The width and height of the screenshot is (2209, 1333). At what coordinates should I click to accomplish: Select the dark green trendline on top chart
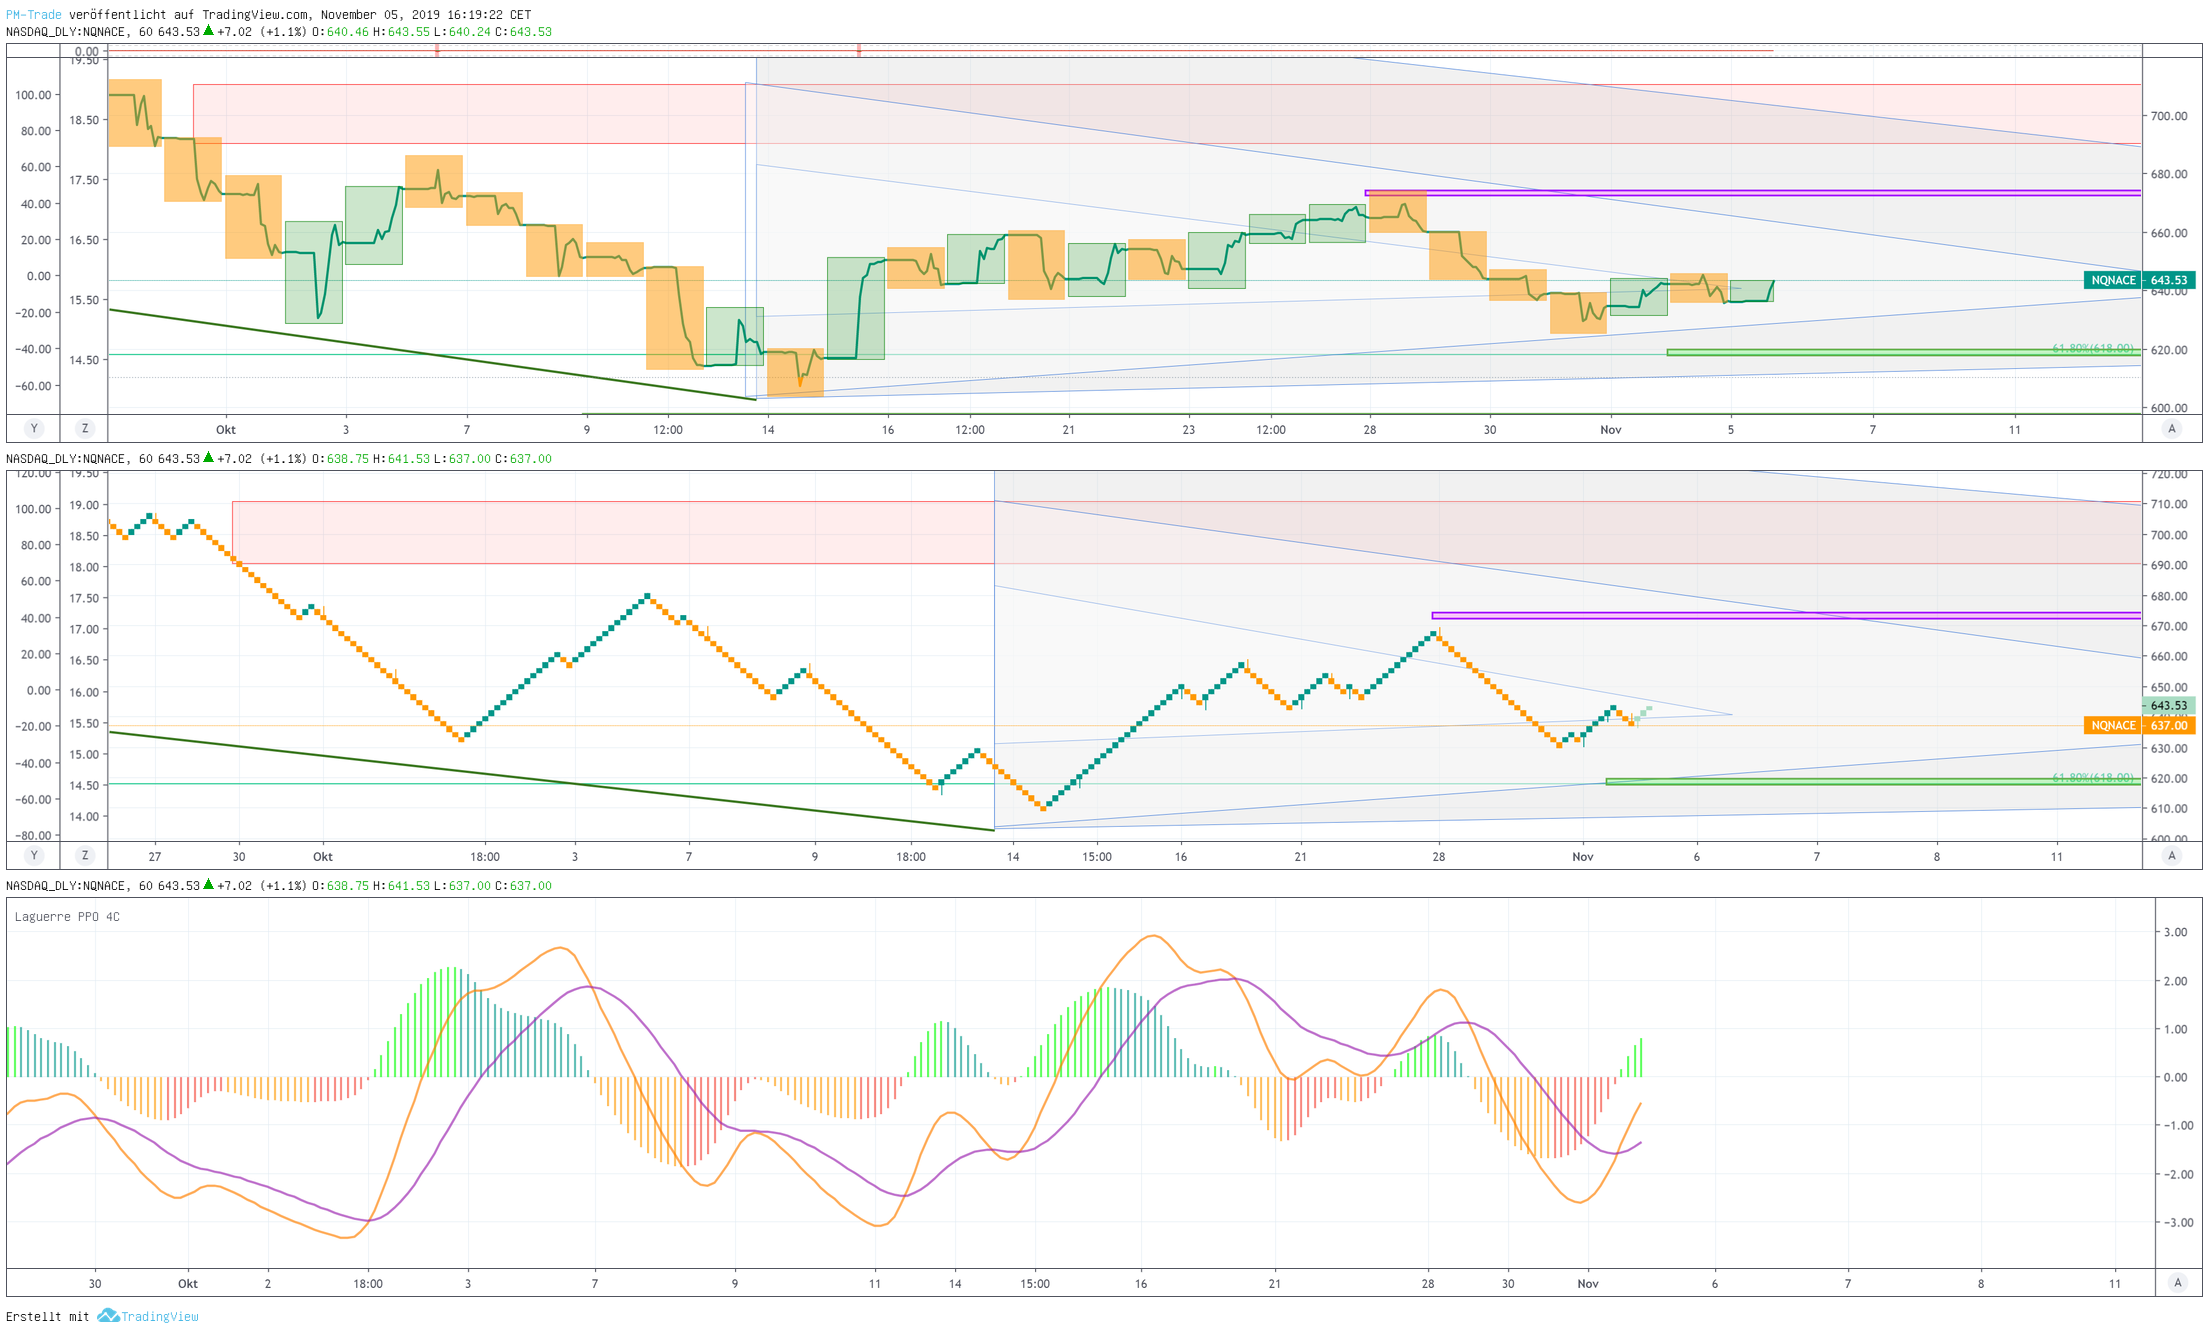tap(432, 355)
